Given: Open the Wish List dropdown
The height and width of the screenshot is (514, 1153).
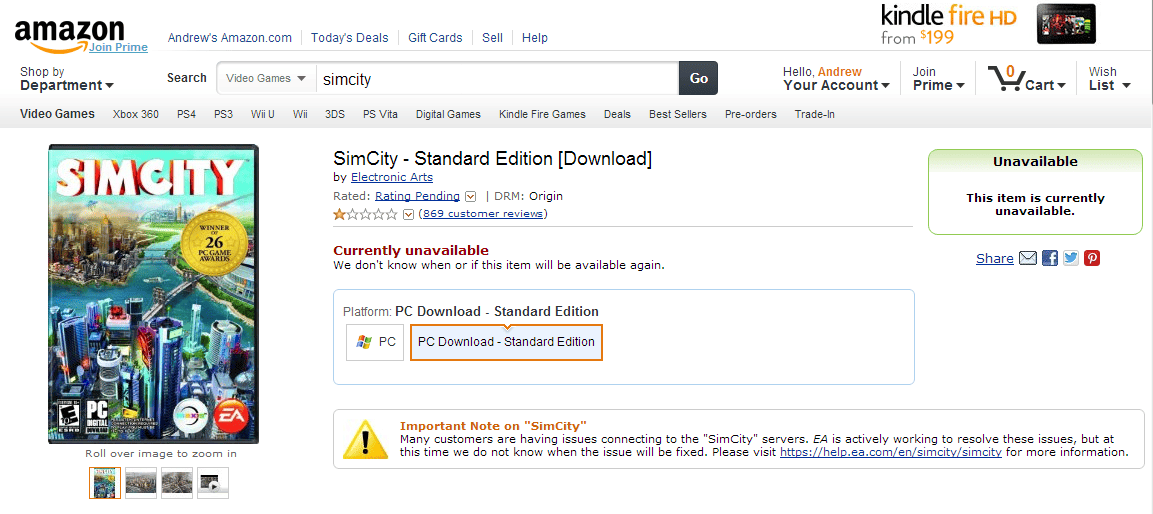Looking at the screenshot, I should (1110, 78).
